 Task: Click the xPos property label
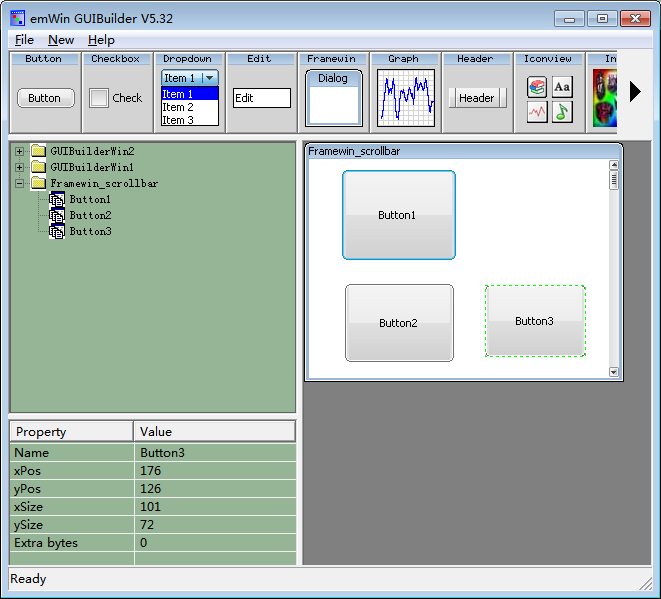(x=27, y=471)
